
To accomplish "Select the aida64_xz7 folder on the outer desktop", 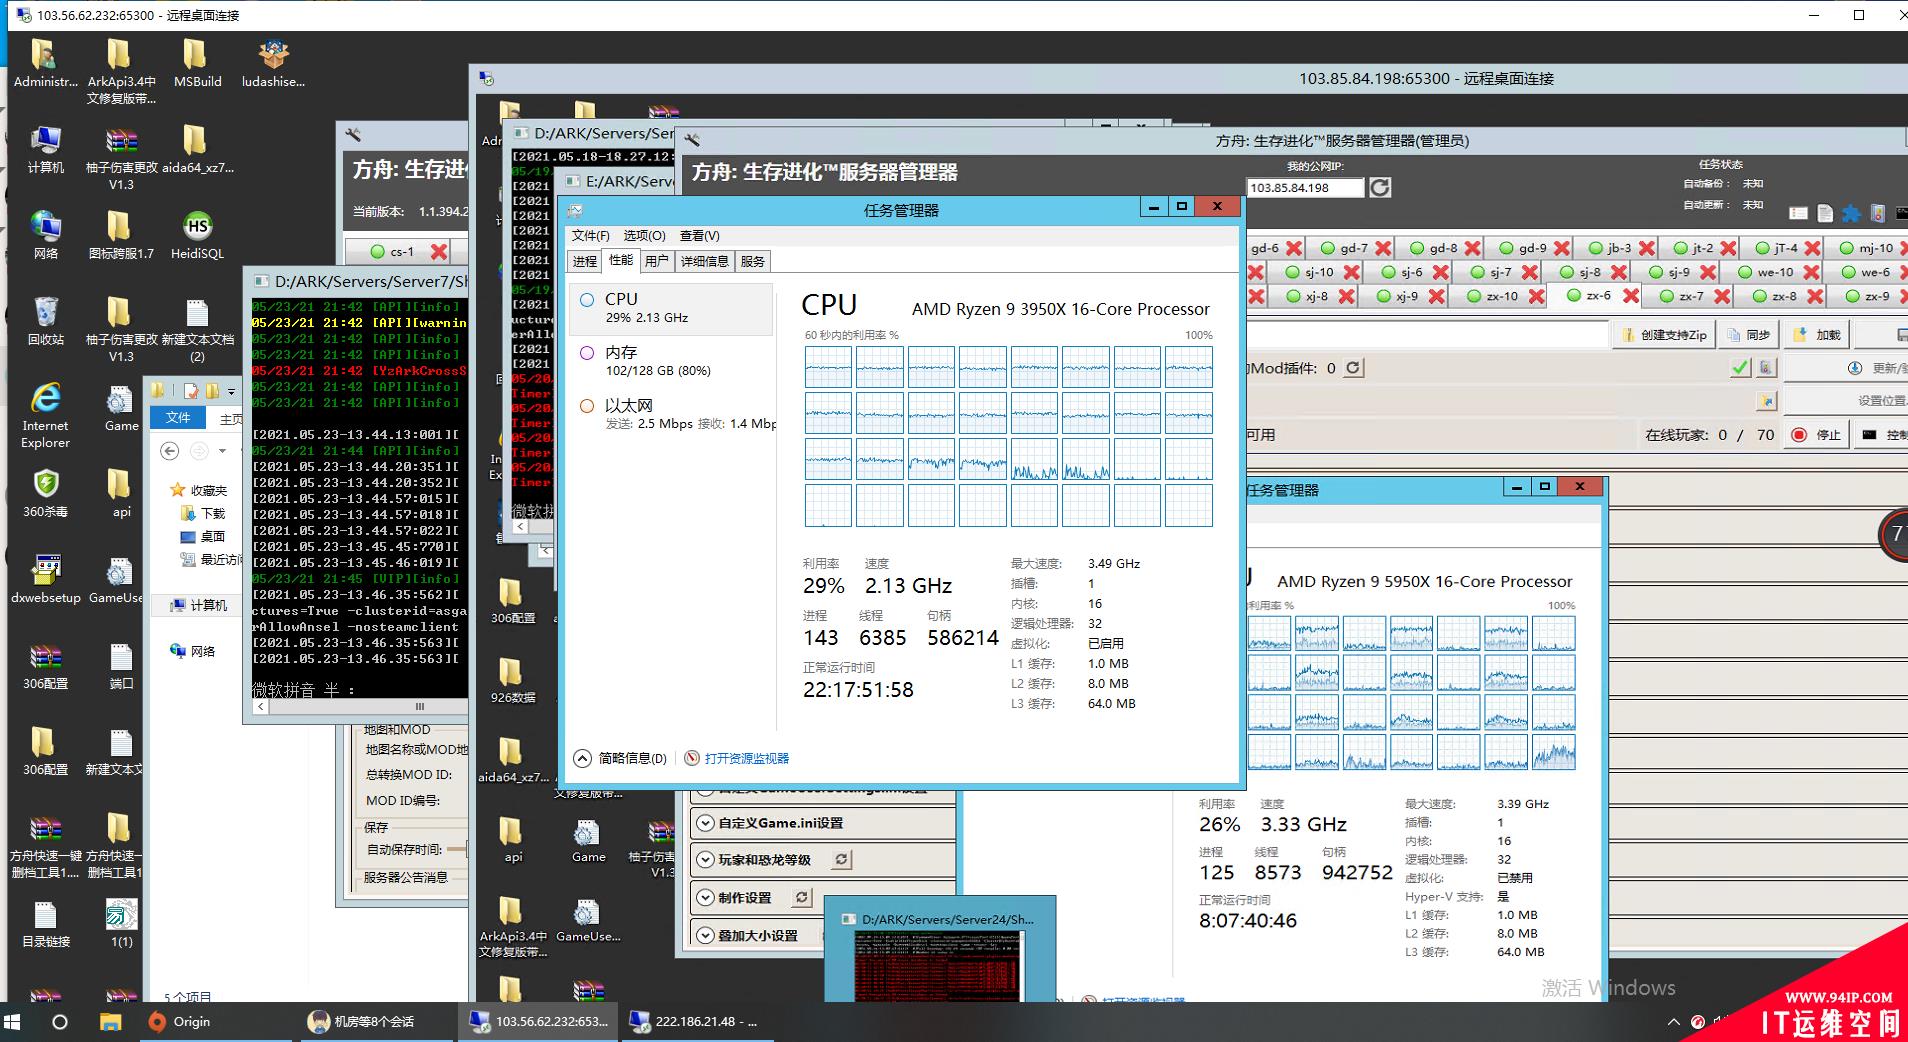I will point(197,150).
